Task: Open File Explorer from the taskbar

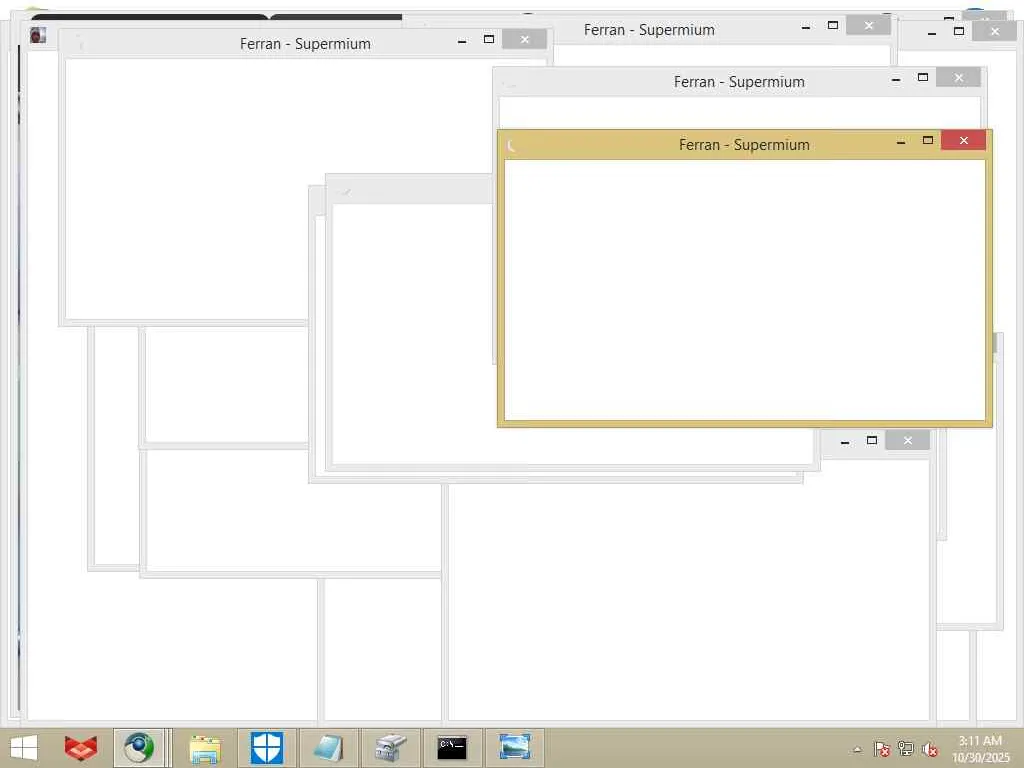Action: pyautogui.click(x=204, y=748)
